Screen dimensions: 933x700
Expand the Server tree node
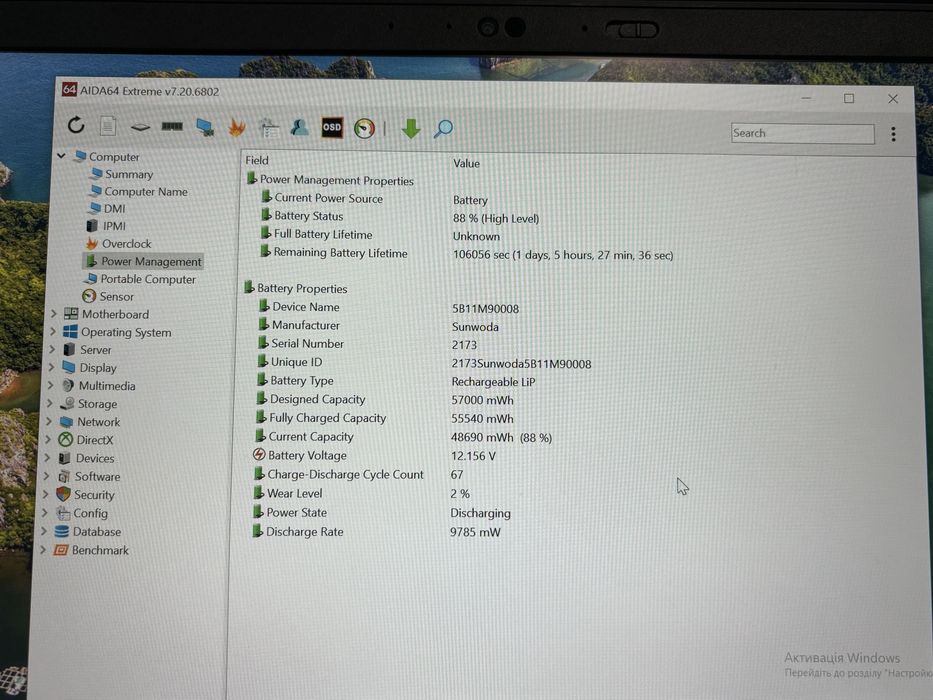click(52, 349)
